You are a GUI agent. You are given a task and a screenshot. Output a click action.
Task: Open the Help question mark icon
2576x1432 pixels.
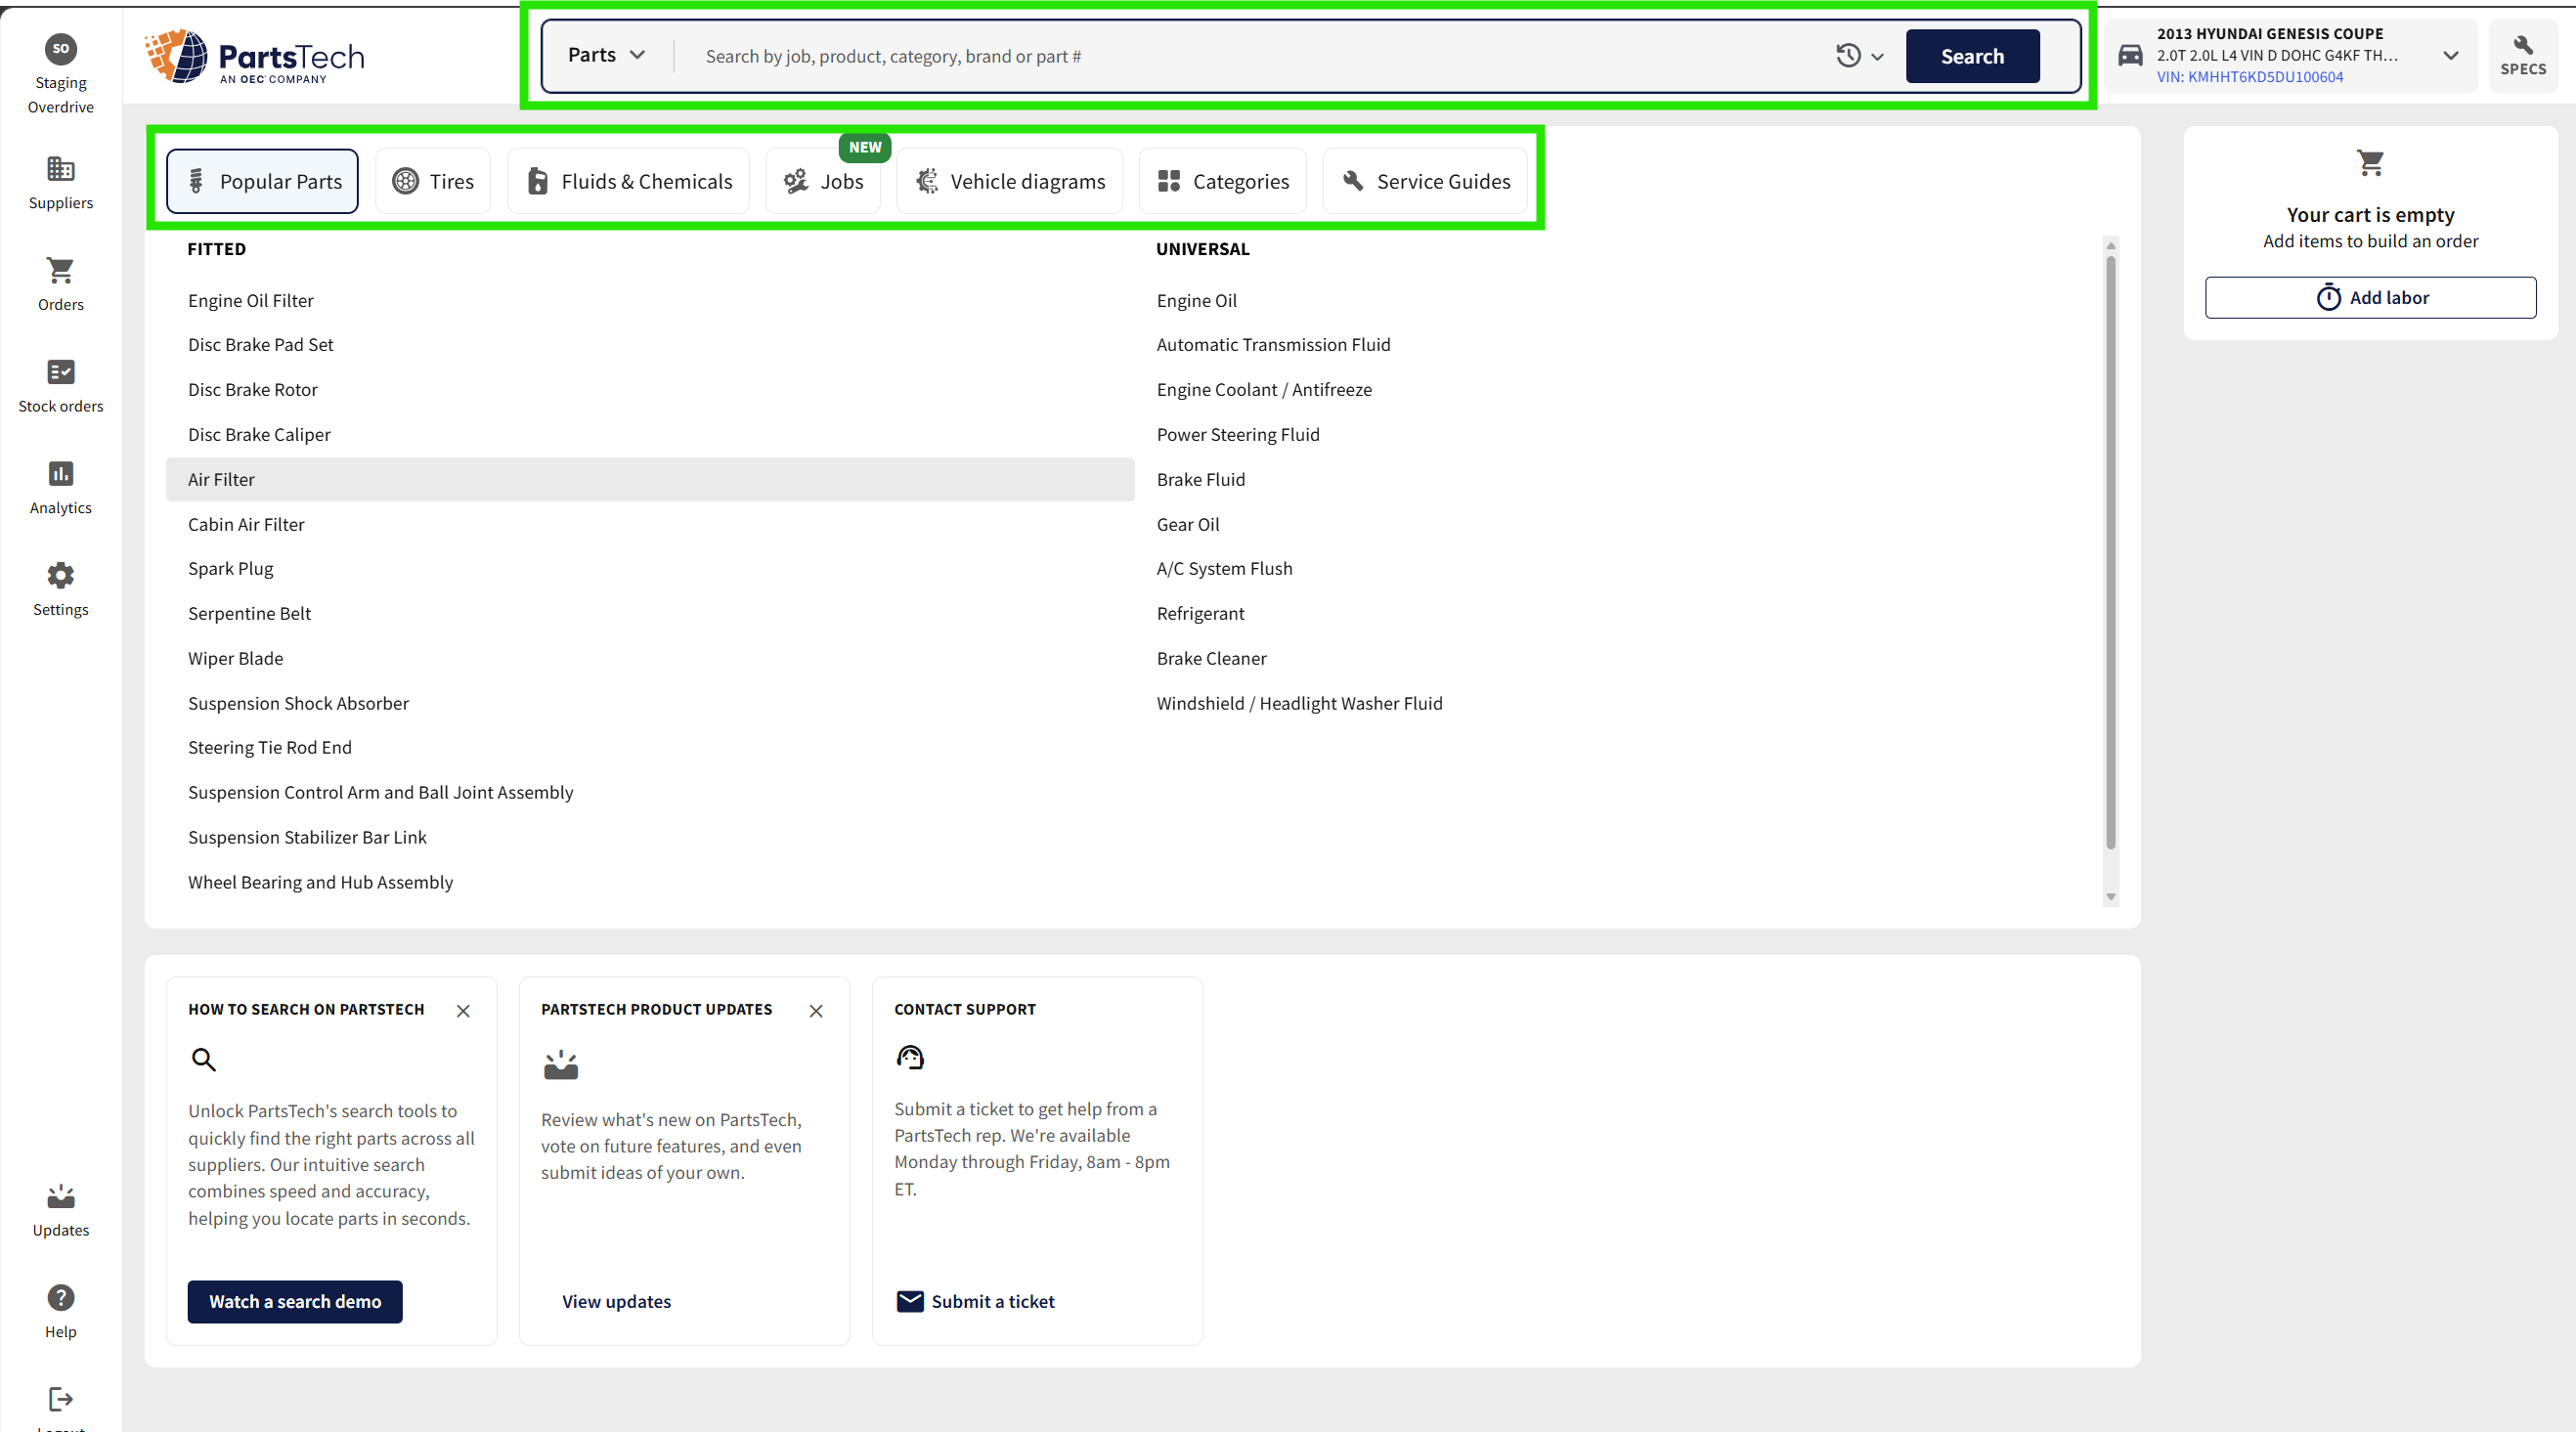[x=60, y=1297]
